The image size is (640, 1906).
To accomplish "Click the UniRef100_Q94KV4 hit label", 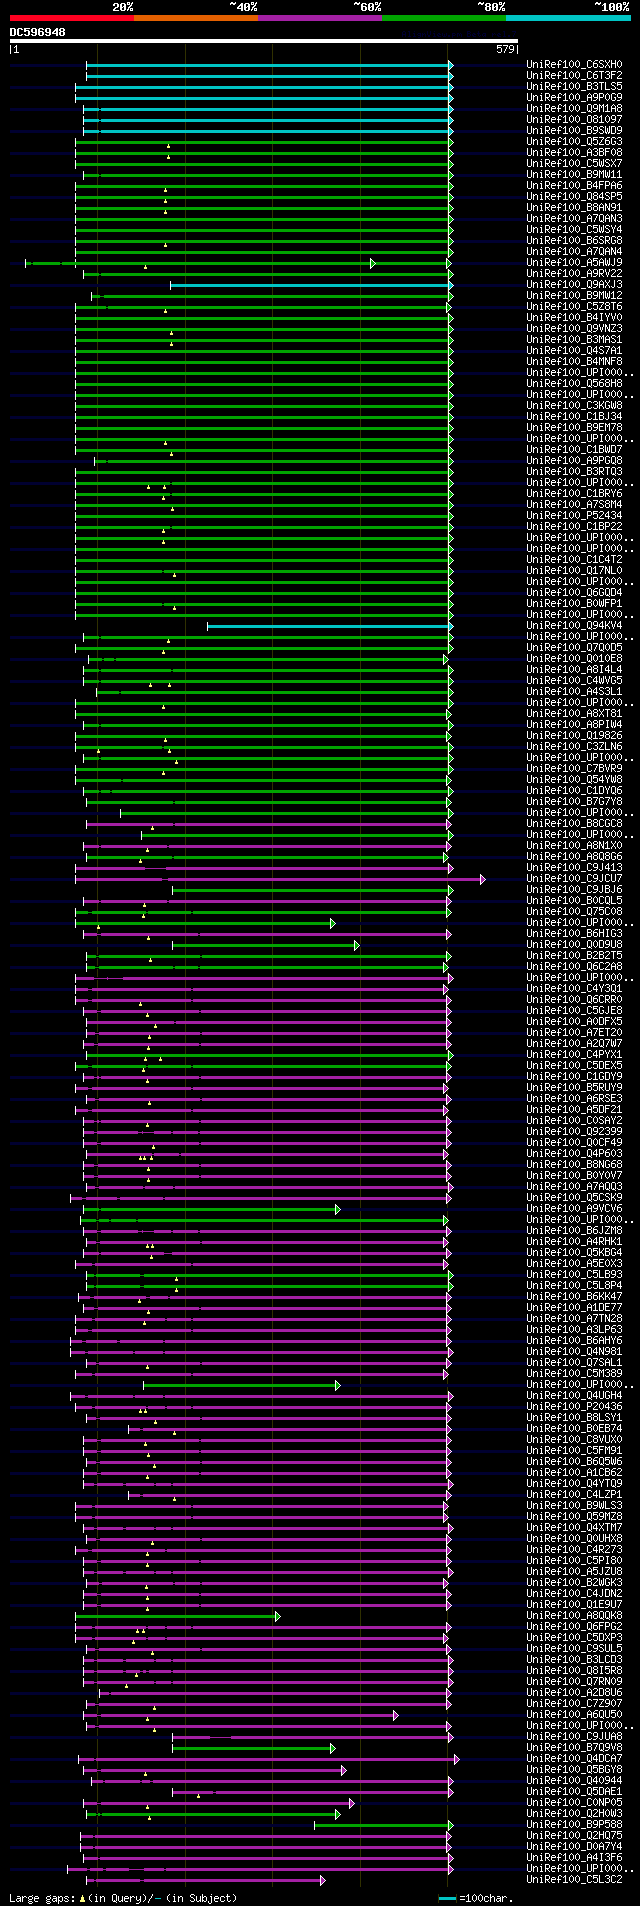I will (x=574, y=626).
